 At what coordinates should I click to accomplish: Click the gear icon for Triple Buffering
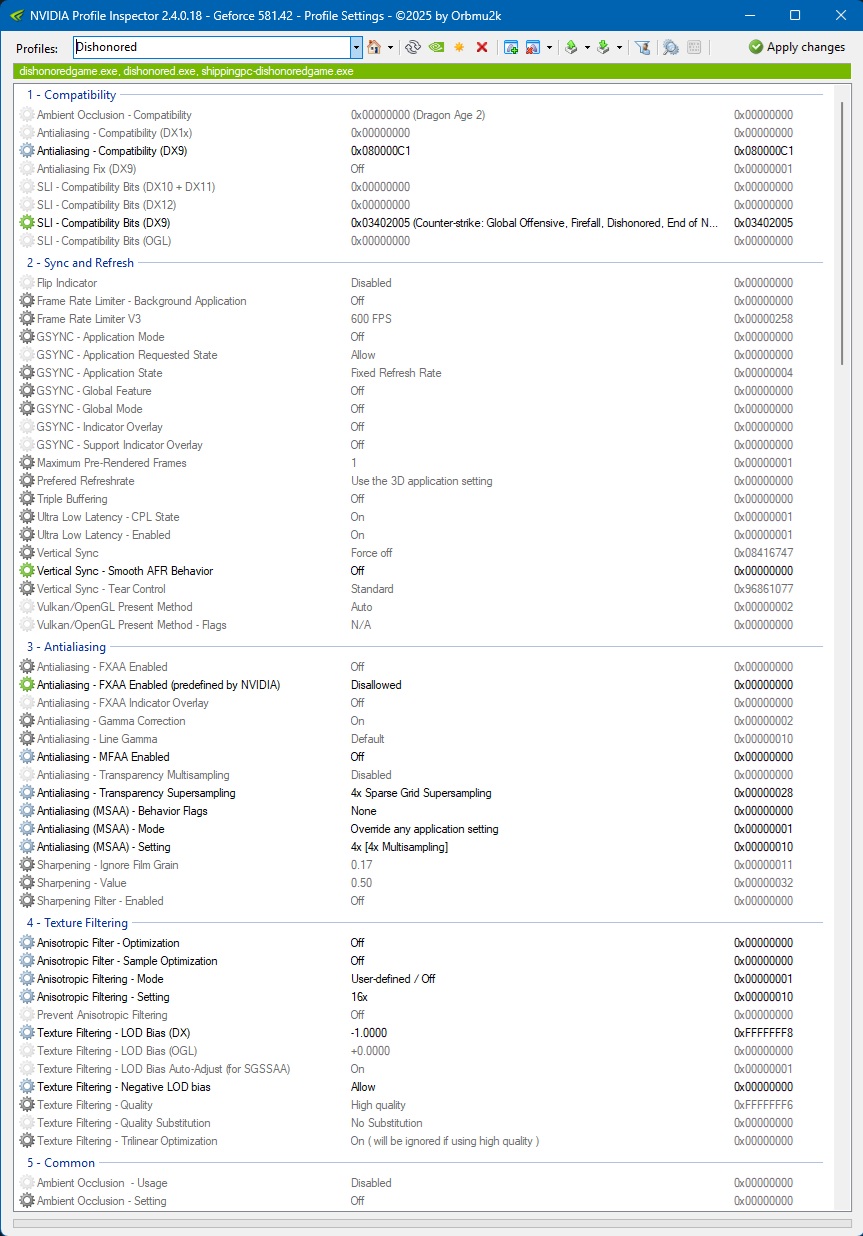coord(27,499)
